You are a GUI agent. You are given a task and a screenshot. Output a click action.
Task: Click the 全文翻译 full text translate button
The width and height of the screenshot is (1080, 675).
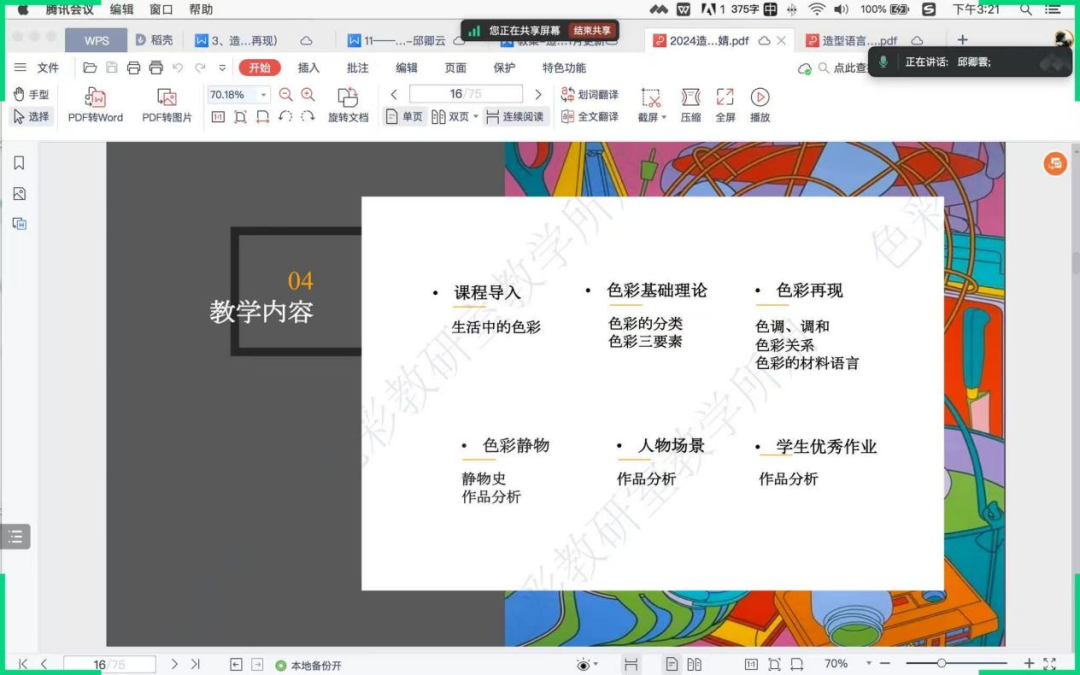point(590,117)
